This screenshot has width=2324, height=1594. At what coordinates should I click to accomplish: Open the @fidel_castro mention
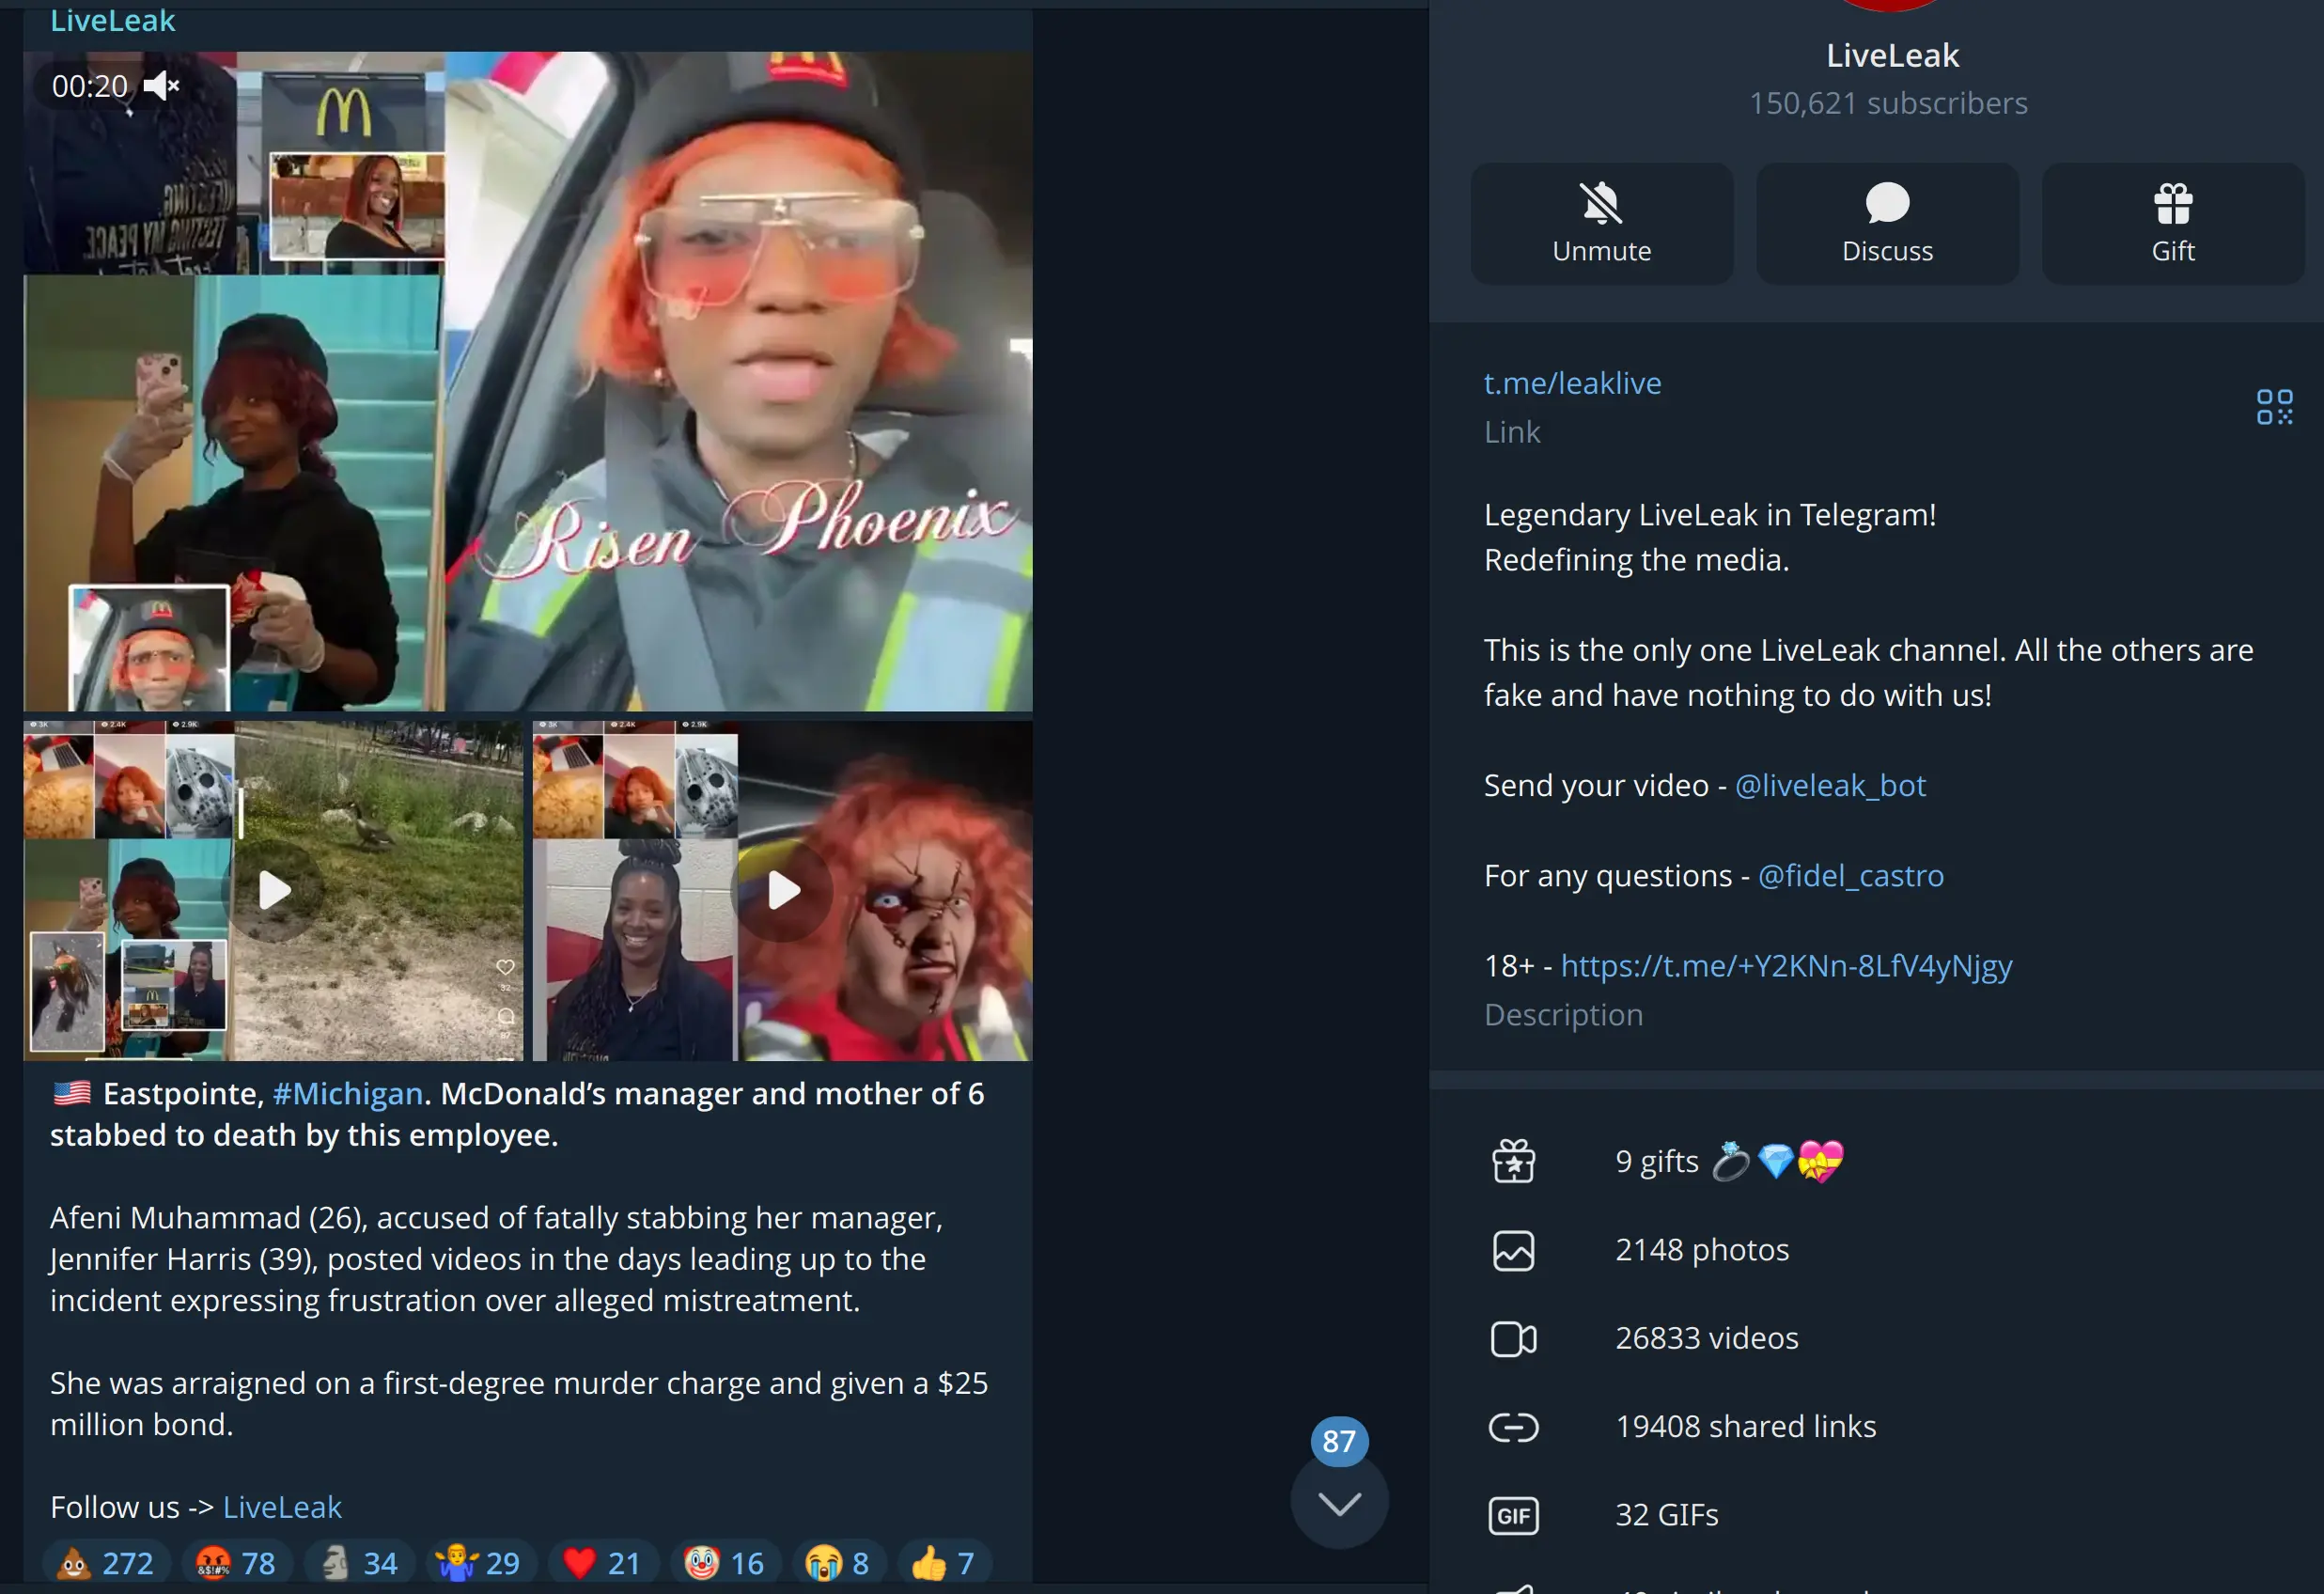click(1851, 875)
